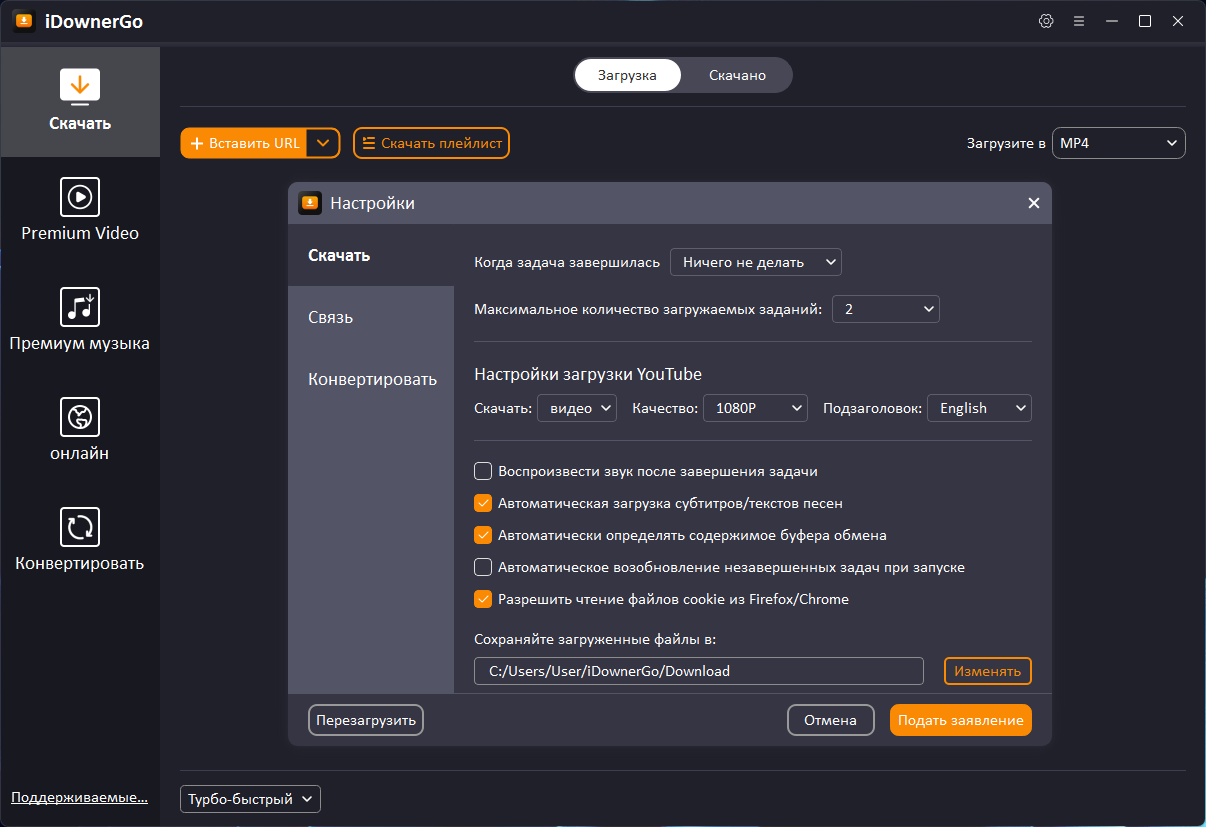This screenshot has width=1206, height=827.
Task: Click the онлайн sidebar icon
Action: pyautogui.click(x=80, y=428)
